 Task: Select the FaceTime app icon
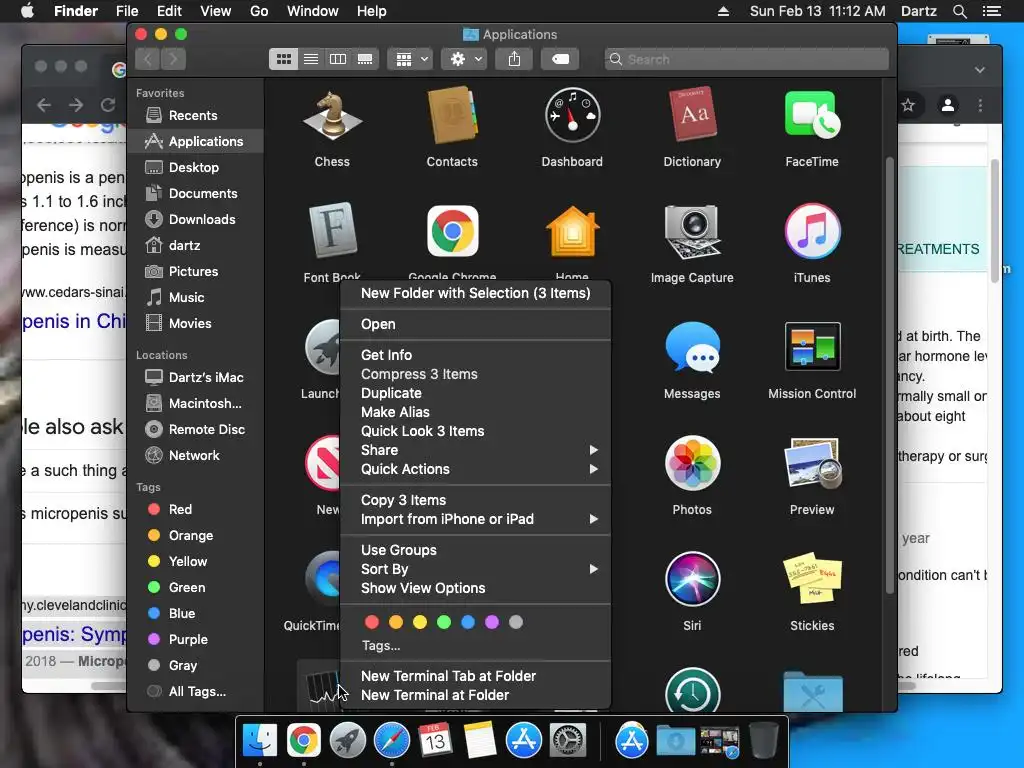point(812,115)
